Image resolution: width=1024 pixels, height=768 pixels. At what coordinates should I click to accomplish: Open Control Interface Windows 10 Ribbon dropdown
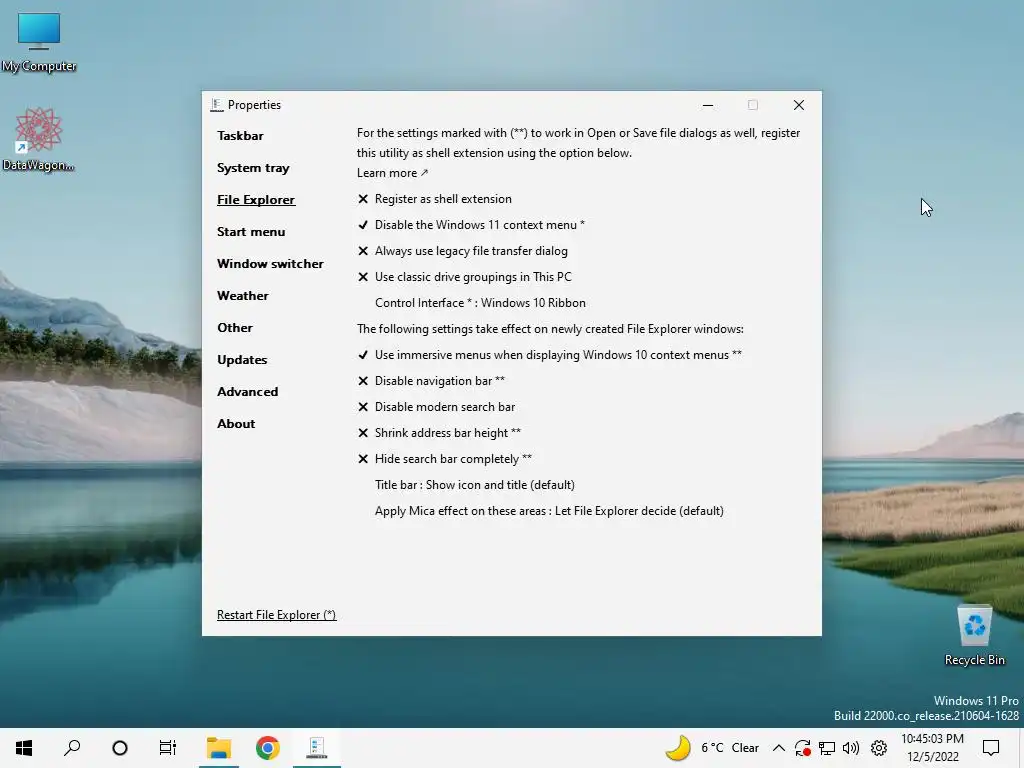click(x=480, y=303)
